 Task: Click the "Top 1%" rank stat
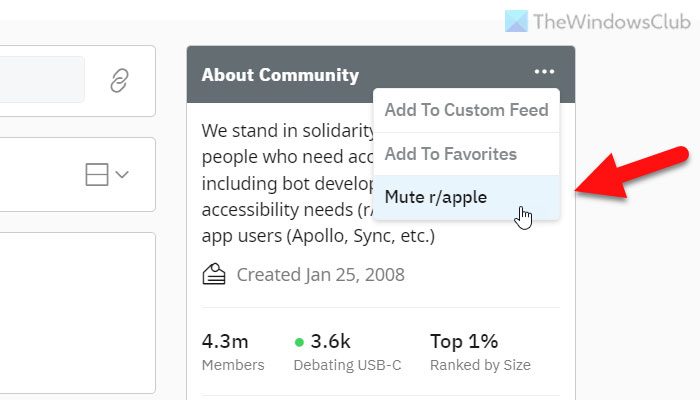pyautogui.click(x=463, y=341)
